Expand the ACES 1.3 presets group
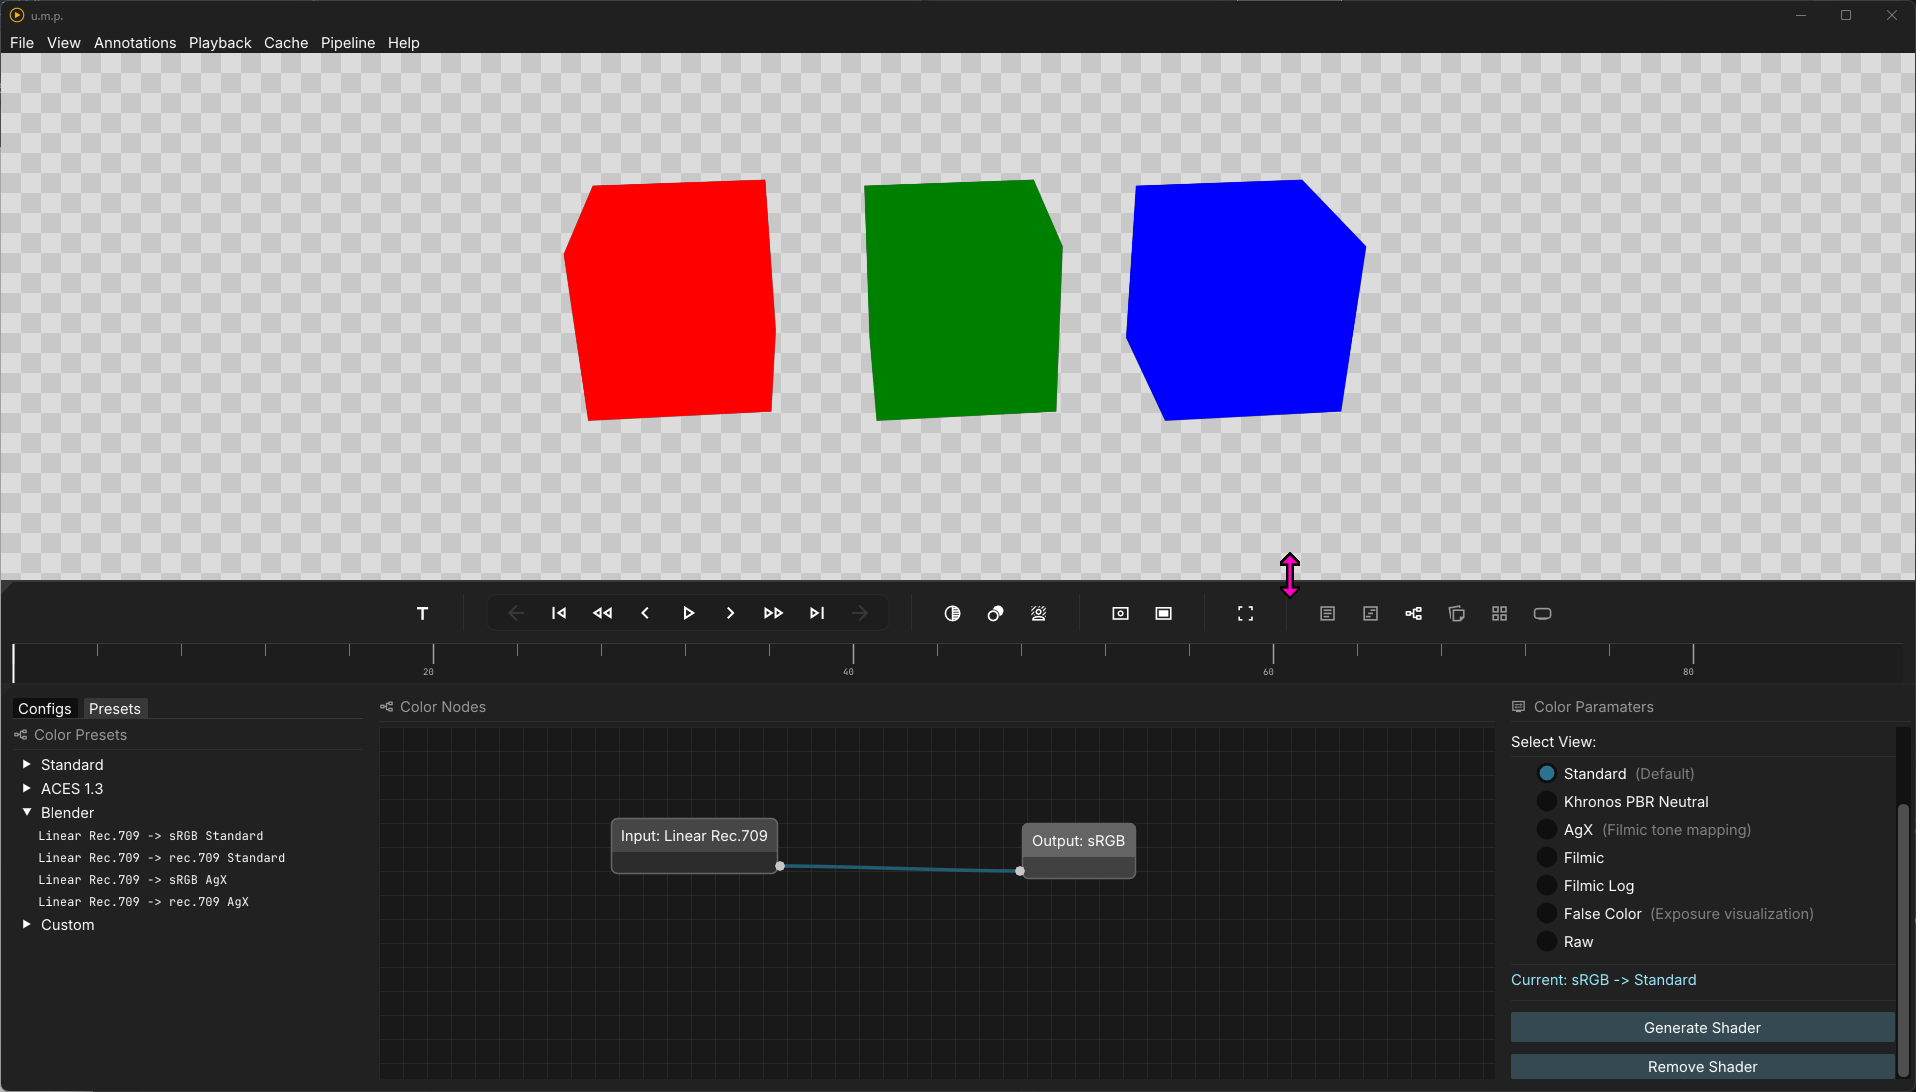This screenshot has height=1092, width=1916. coord(27,789)
